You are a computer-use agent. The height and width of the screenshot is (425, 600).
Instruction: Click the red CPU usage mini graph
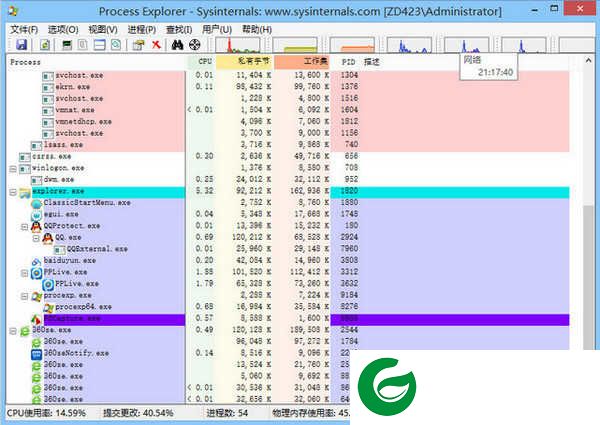(x=238, y=45)
